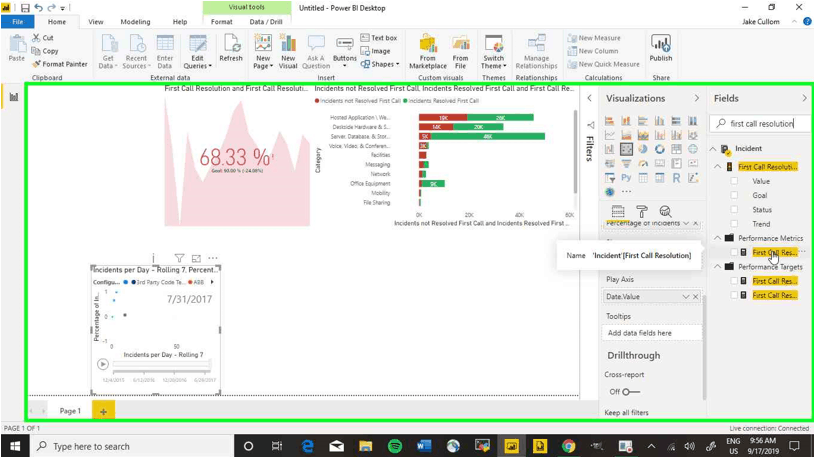Select the Clustered column chart visual
This screenshot has width=816, height=459.
659,121
